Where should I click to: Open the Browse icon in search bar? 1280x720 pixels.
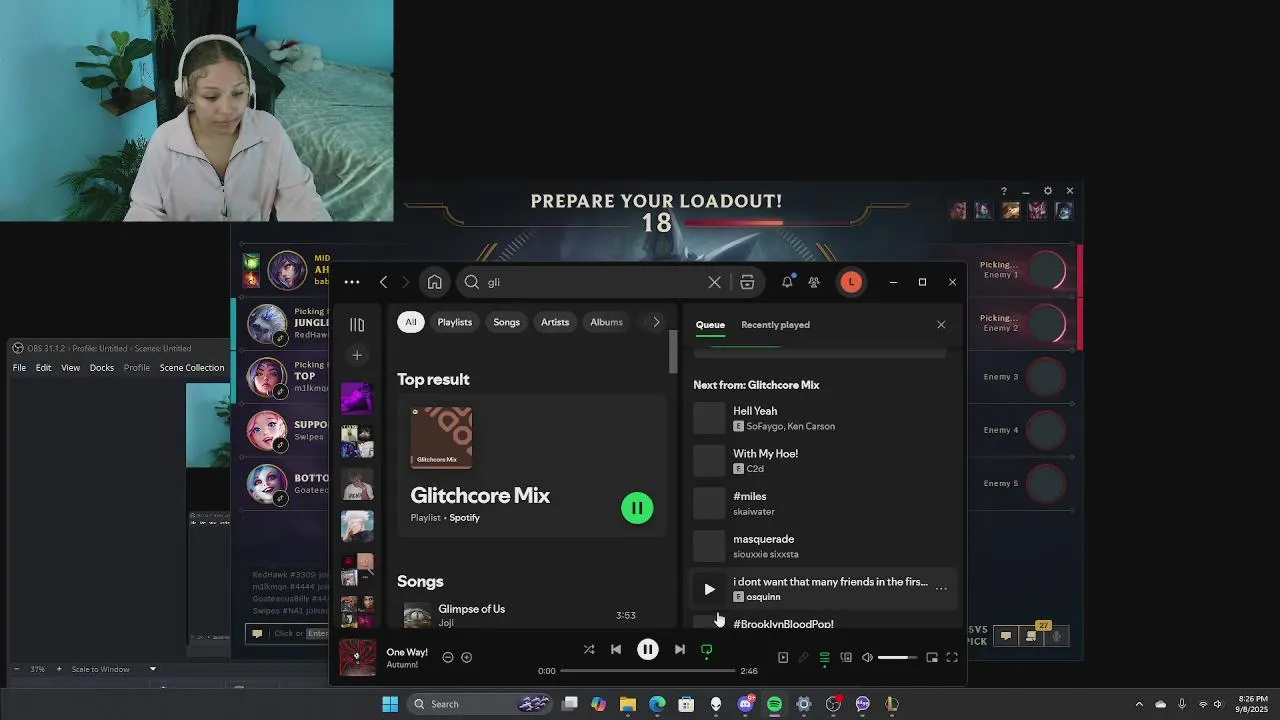pos(747,282)
